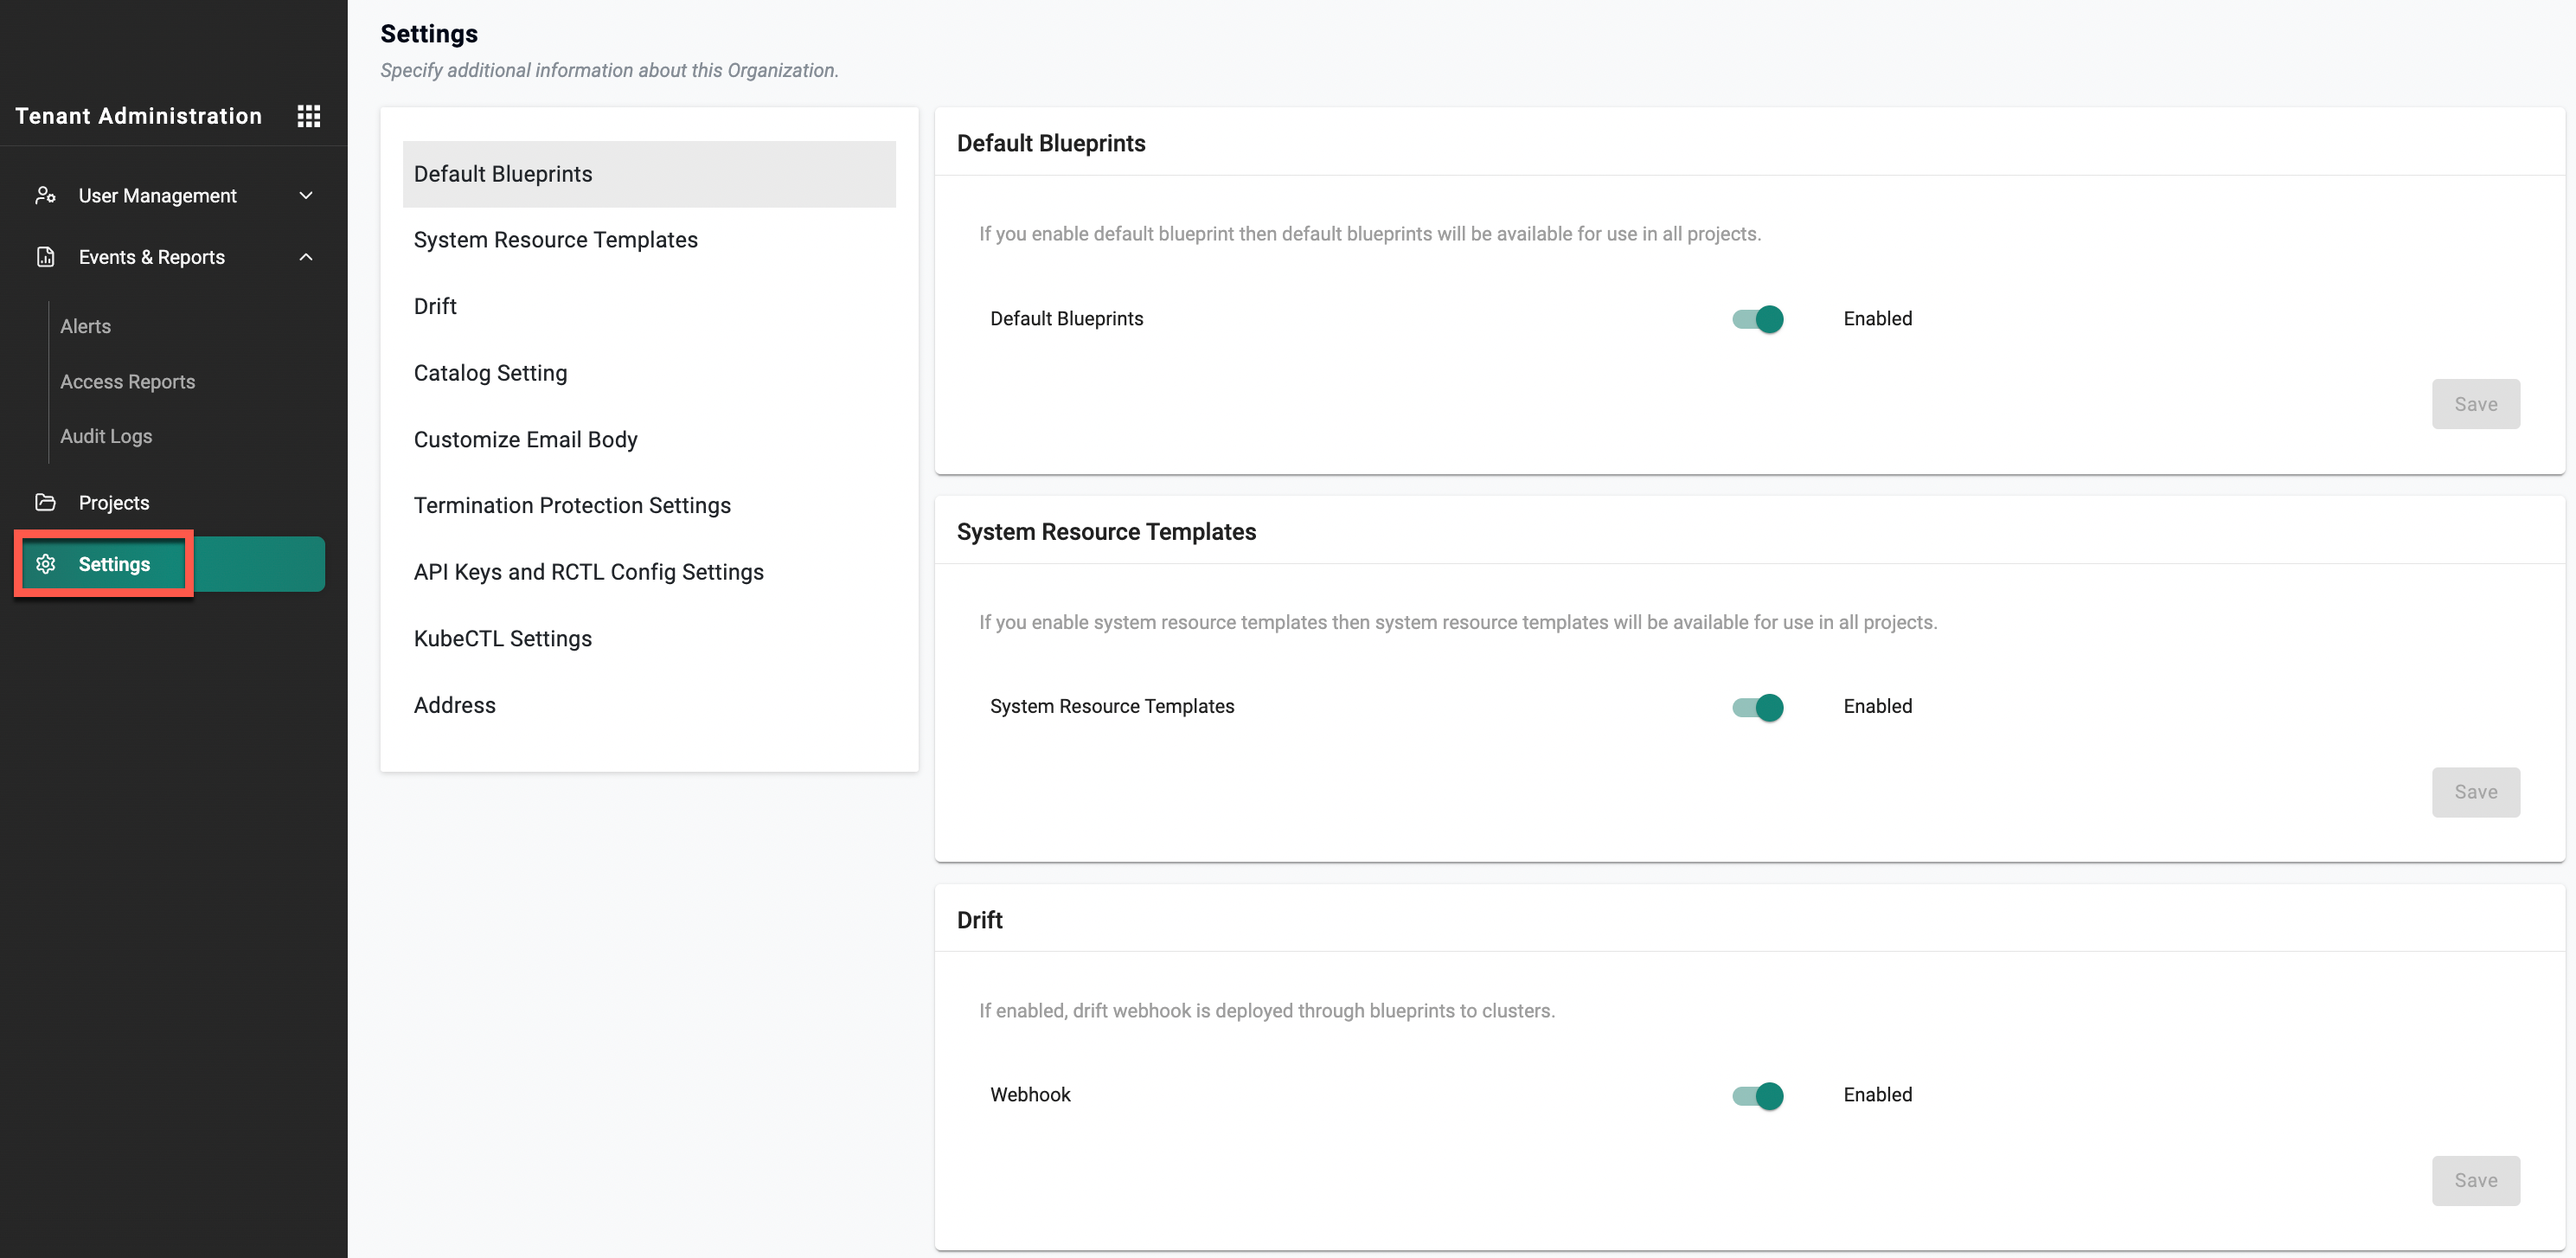Go to KubeCTL Settings section
The image size is (2576, 1258).
pos(502,638)
